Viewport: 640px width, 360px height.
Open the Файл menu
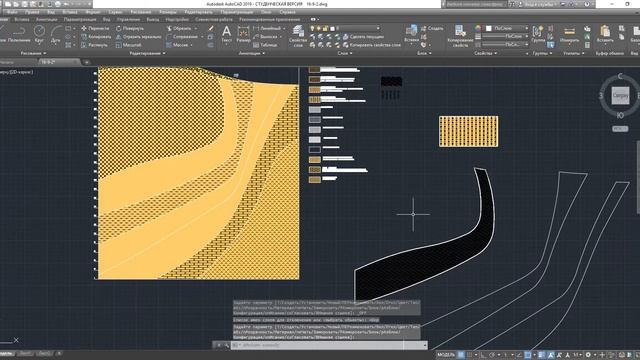(11, 12)
